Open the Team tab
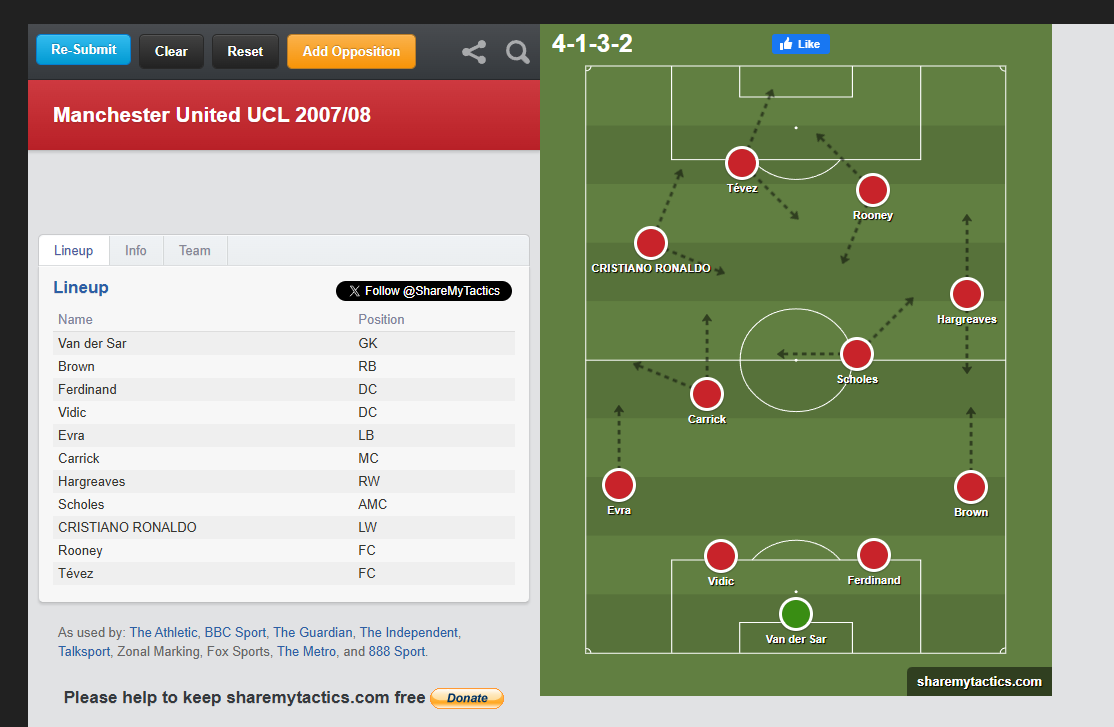1114x727 pixels. coord(195,250)
